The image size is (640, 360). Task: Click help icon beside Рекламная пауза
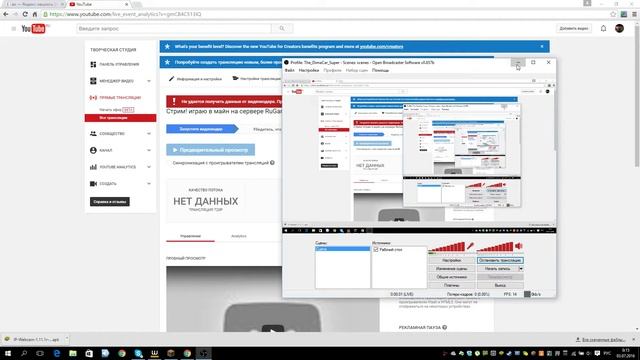click(444, 327)
